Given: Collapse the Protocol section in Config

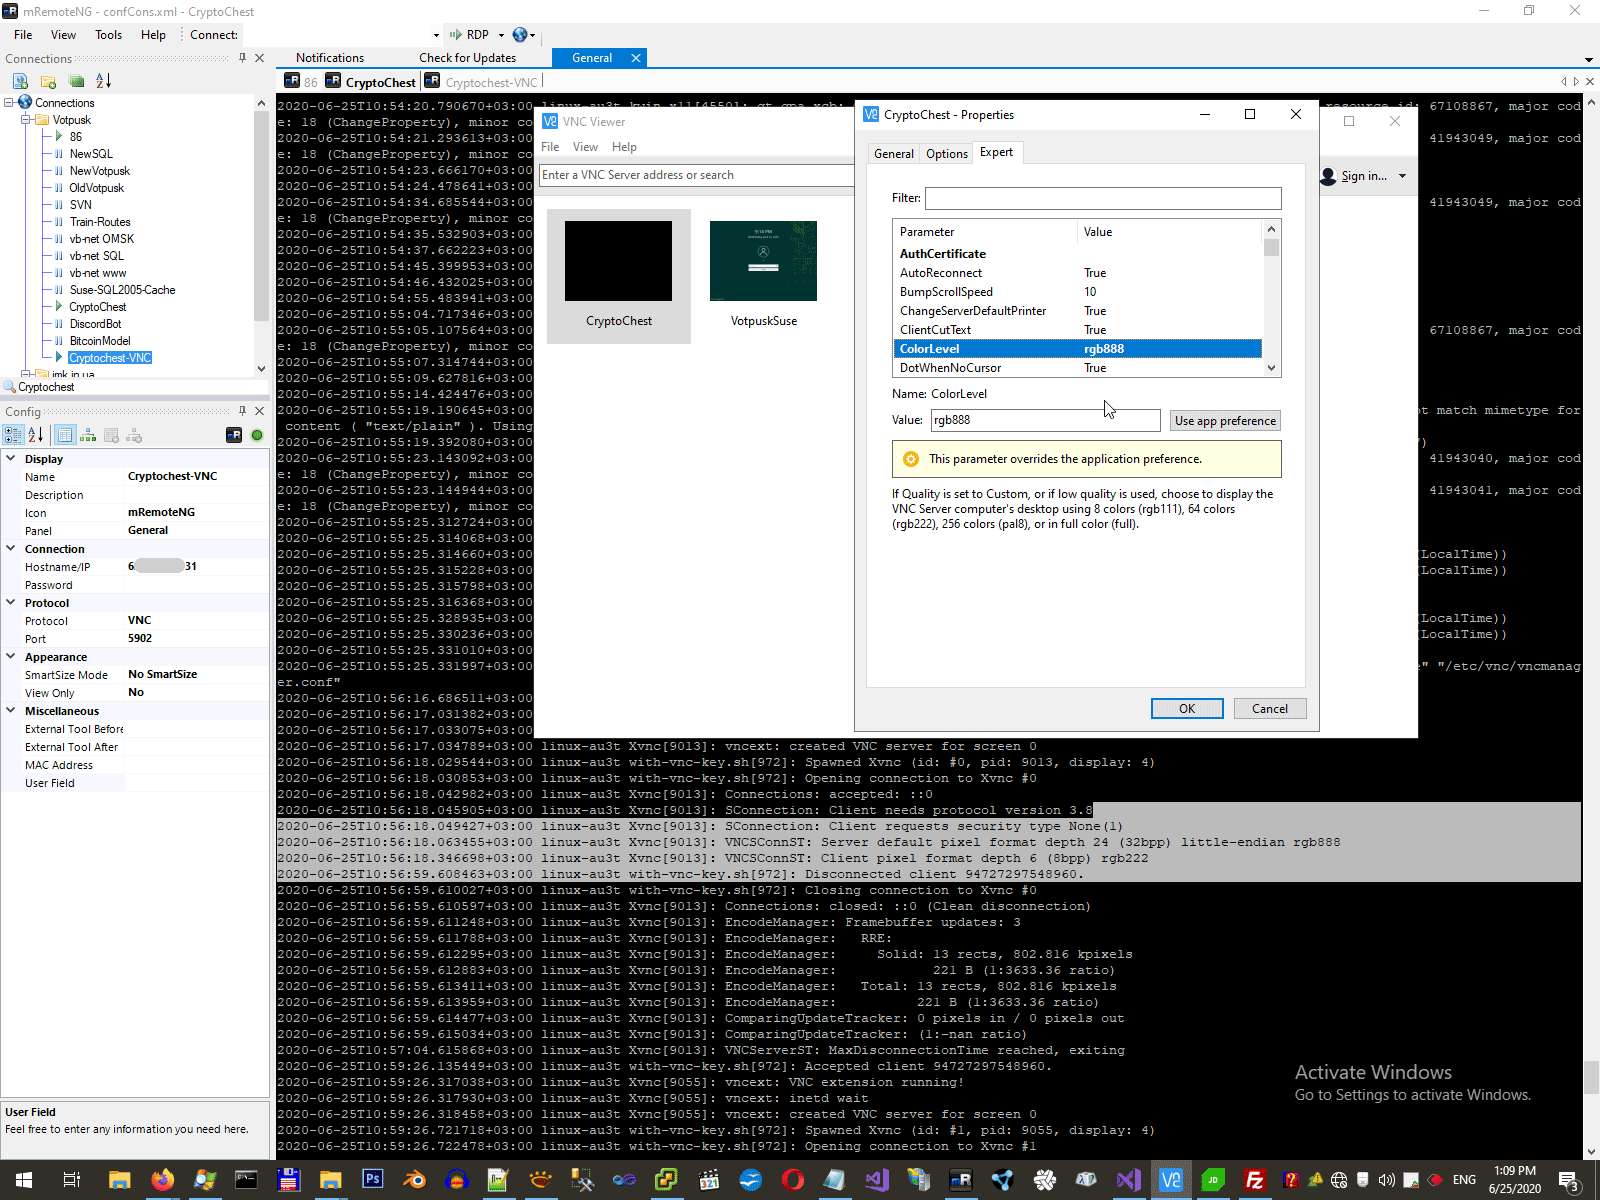Looking at the screenshot, I should pos(11,603).
